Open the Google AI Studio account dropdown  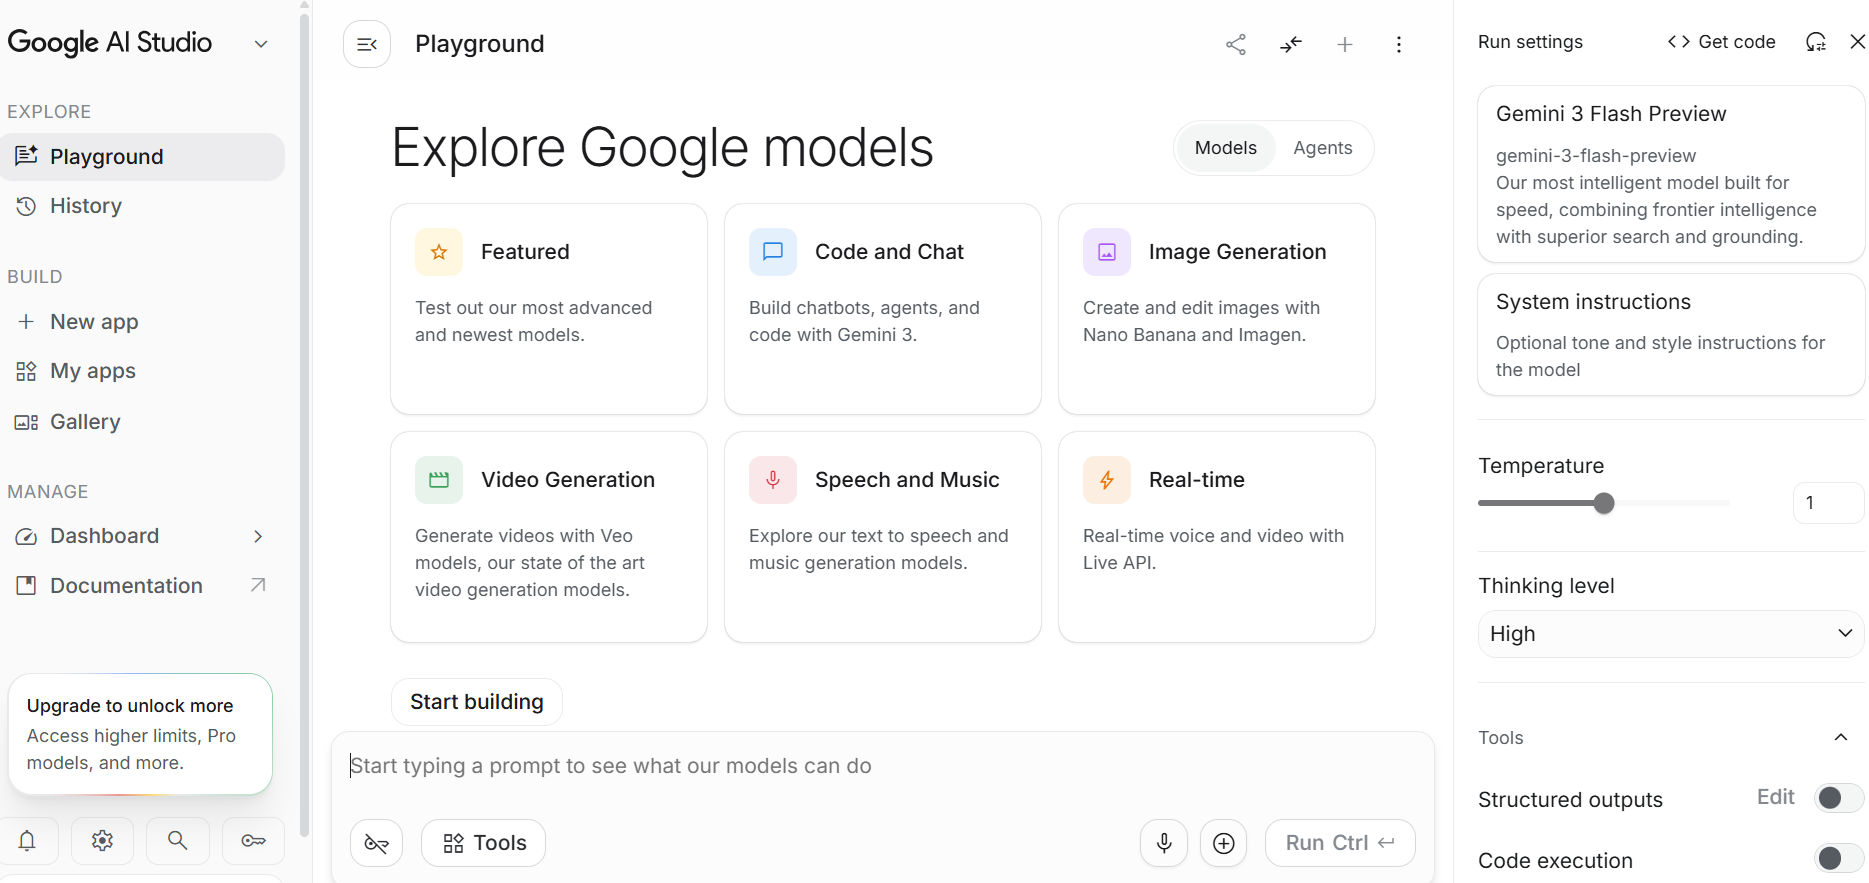[x=261, y=44]
